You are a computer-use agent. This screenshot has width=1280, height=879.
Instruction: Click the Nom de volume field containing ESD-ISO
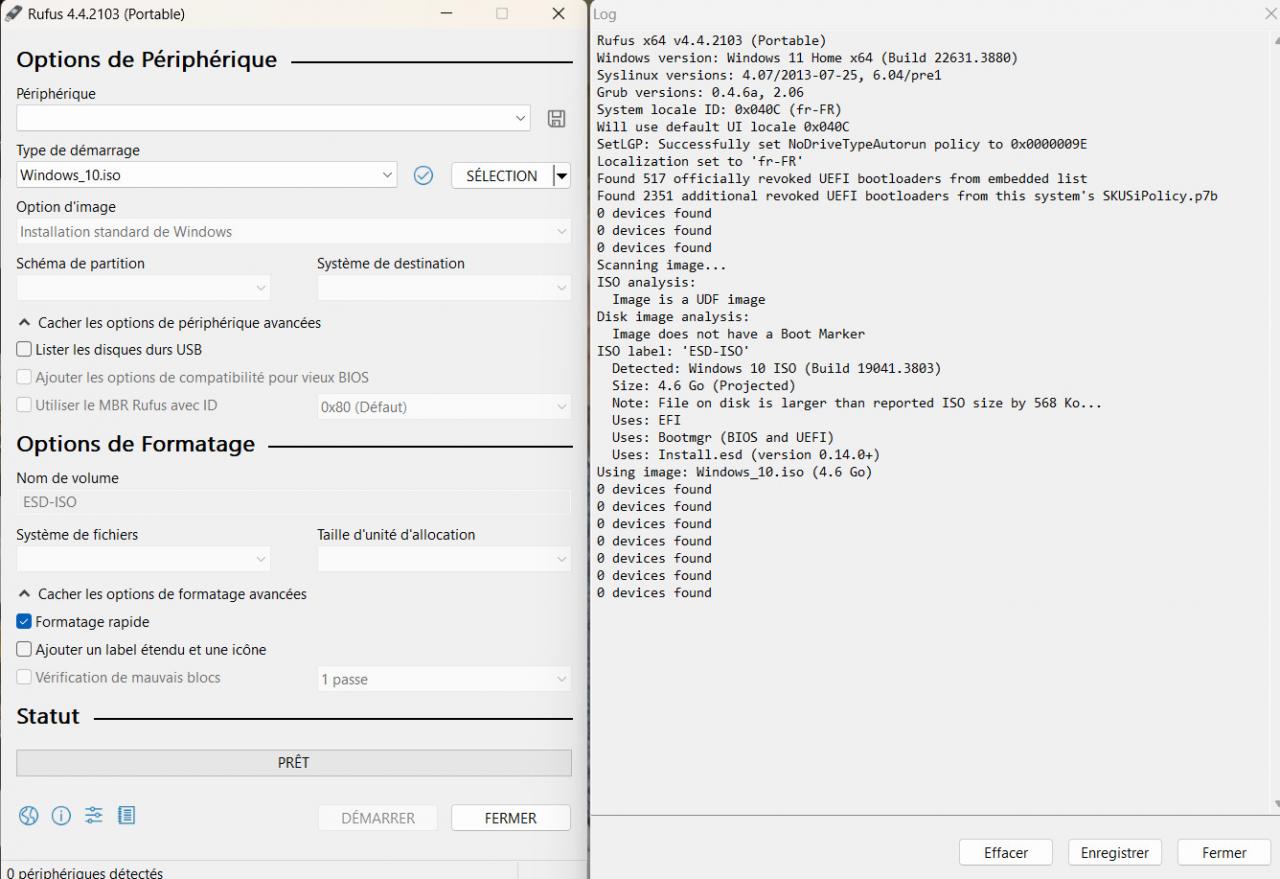coord(294,502)
